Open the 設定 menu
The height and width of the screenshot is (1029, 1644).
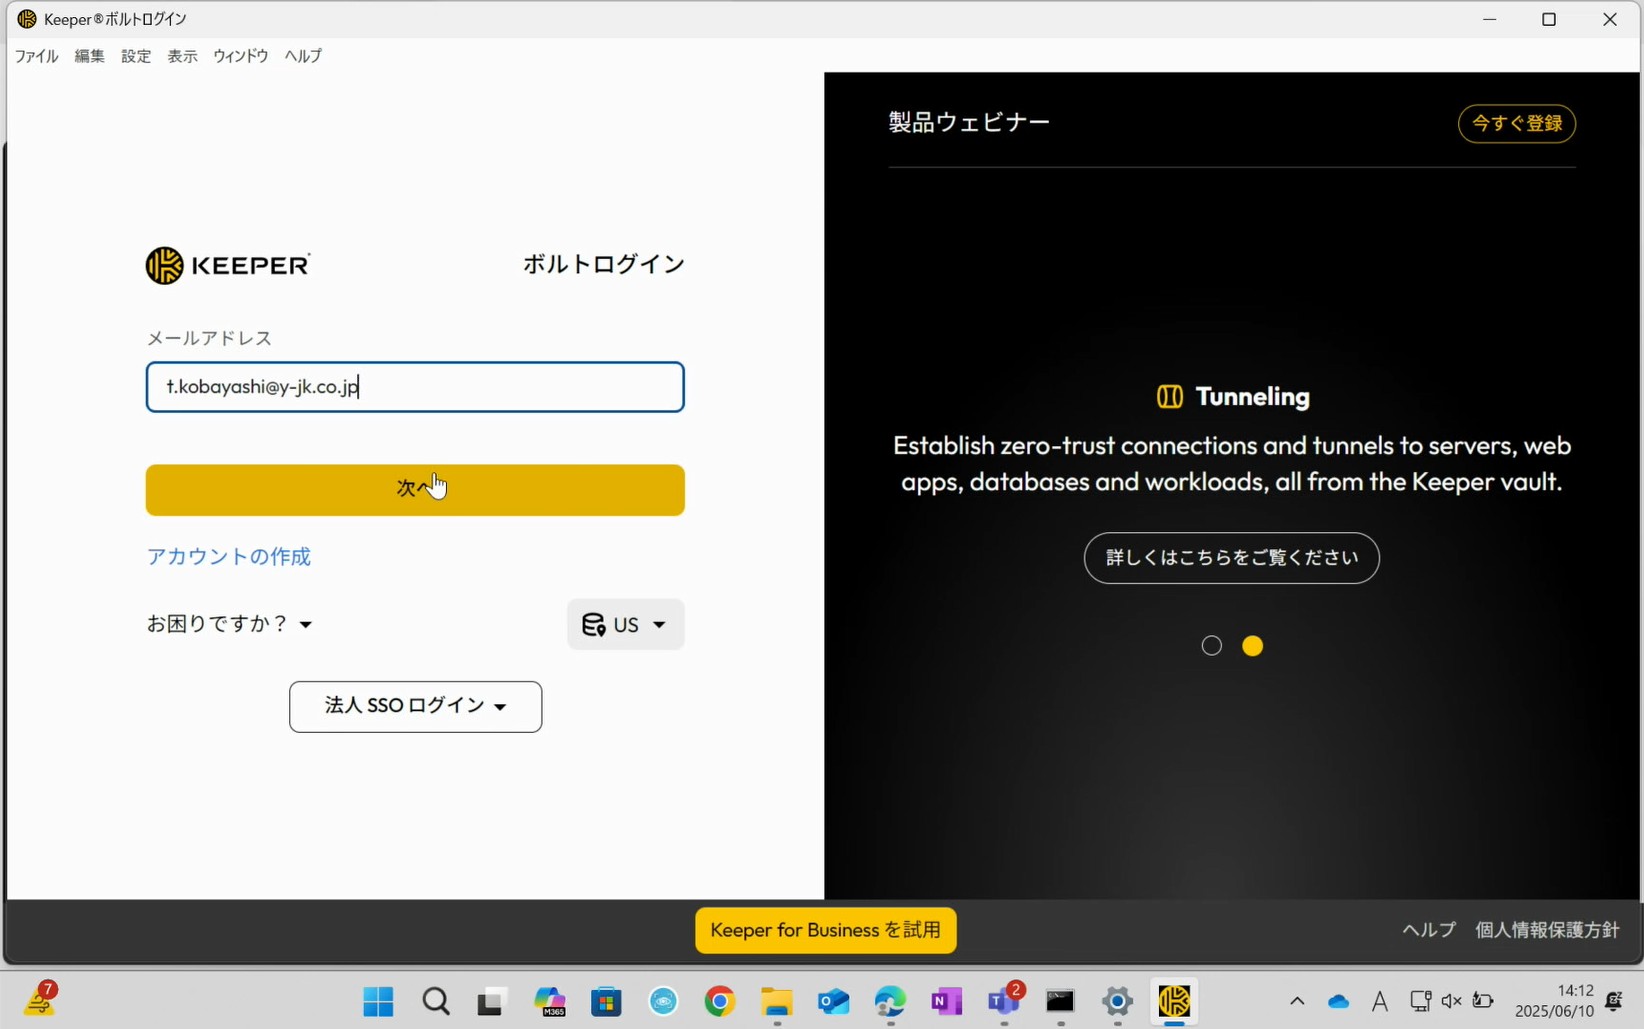coord(136,56)
